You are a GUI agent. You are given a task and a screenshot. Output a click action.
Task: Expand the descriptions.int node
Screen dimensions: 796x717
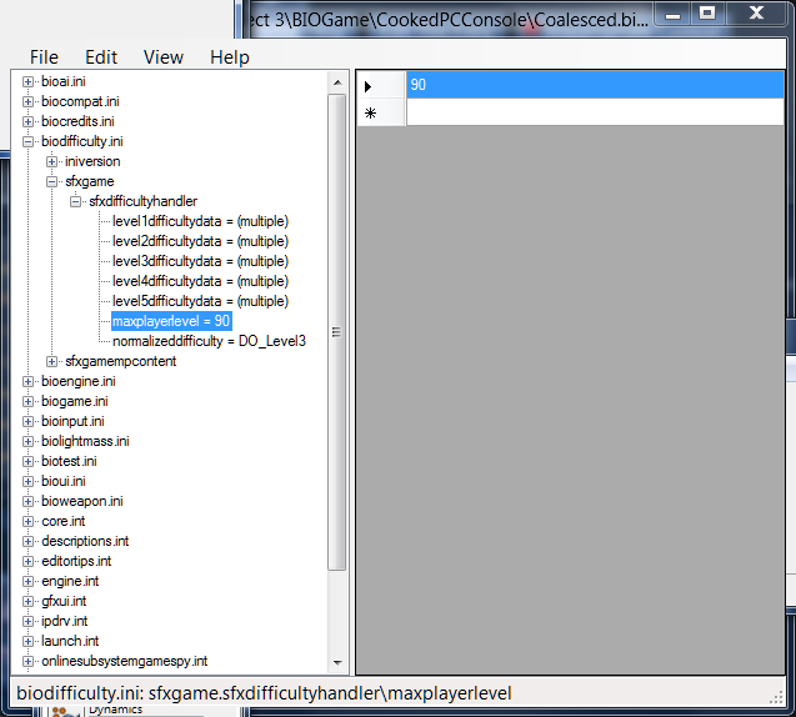[x=28, y=541]
